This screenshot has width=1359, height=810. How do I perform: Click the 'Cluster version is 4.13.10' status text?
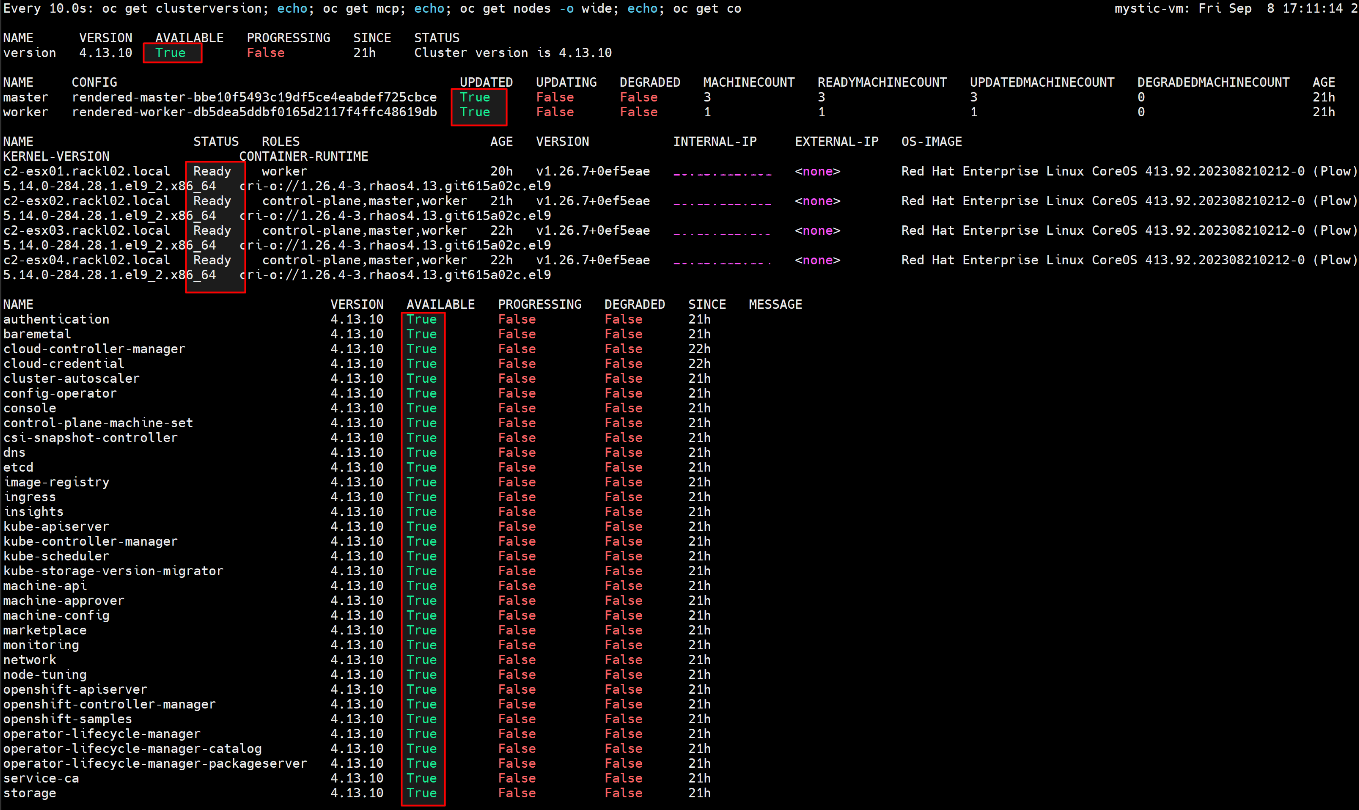click(x=513, y=53)
